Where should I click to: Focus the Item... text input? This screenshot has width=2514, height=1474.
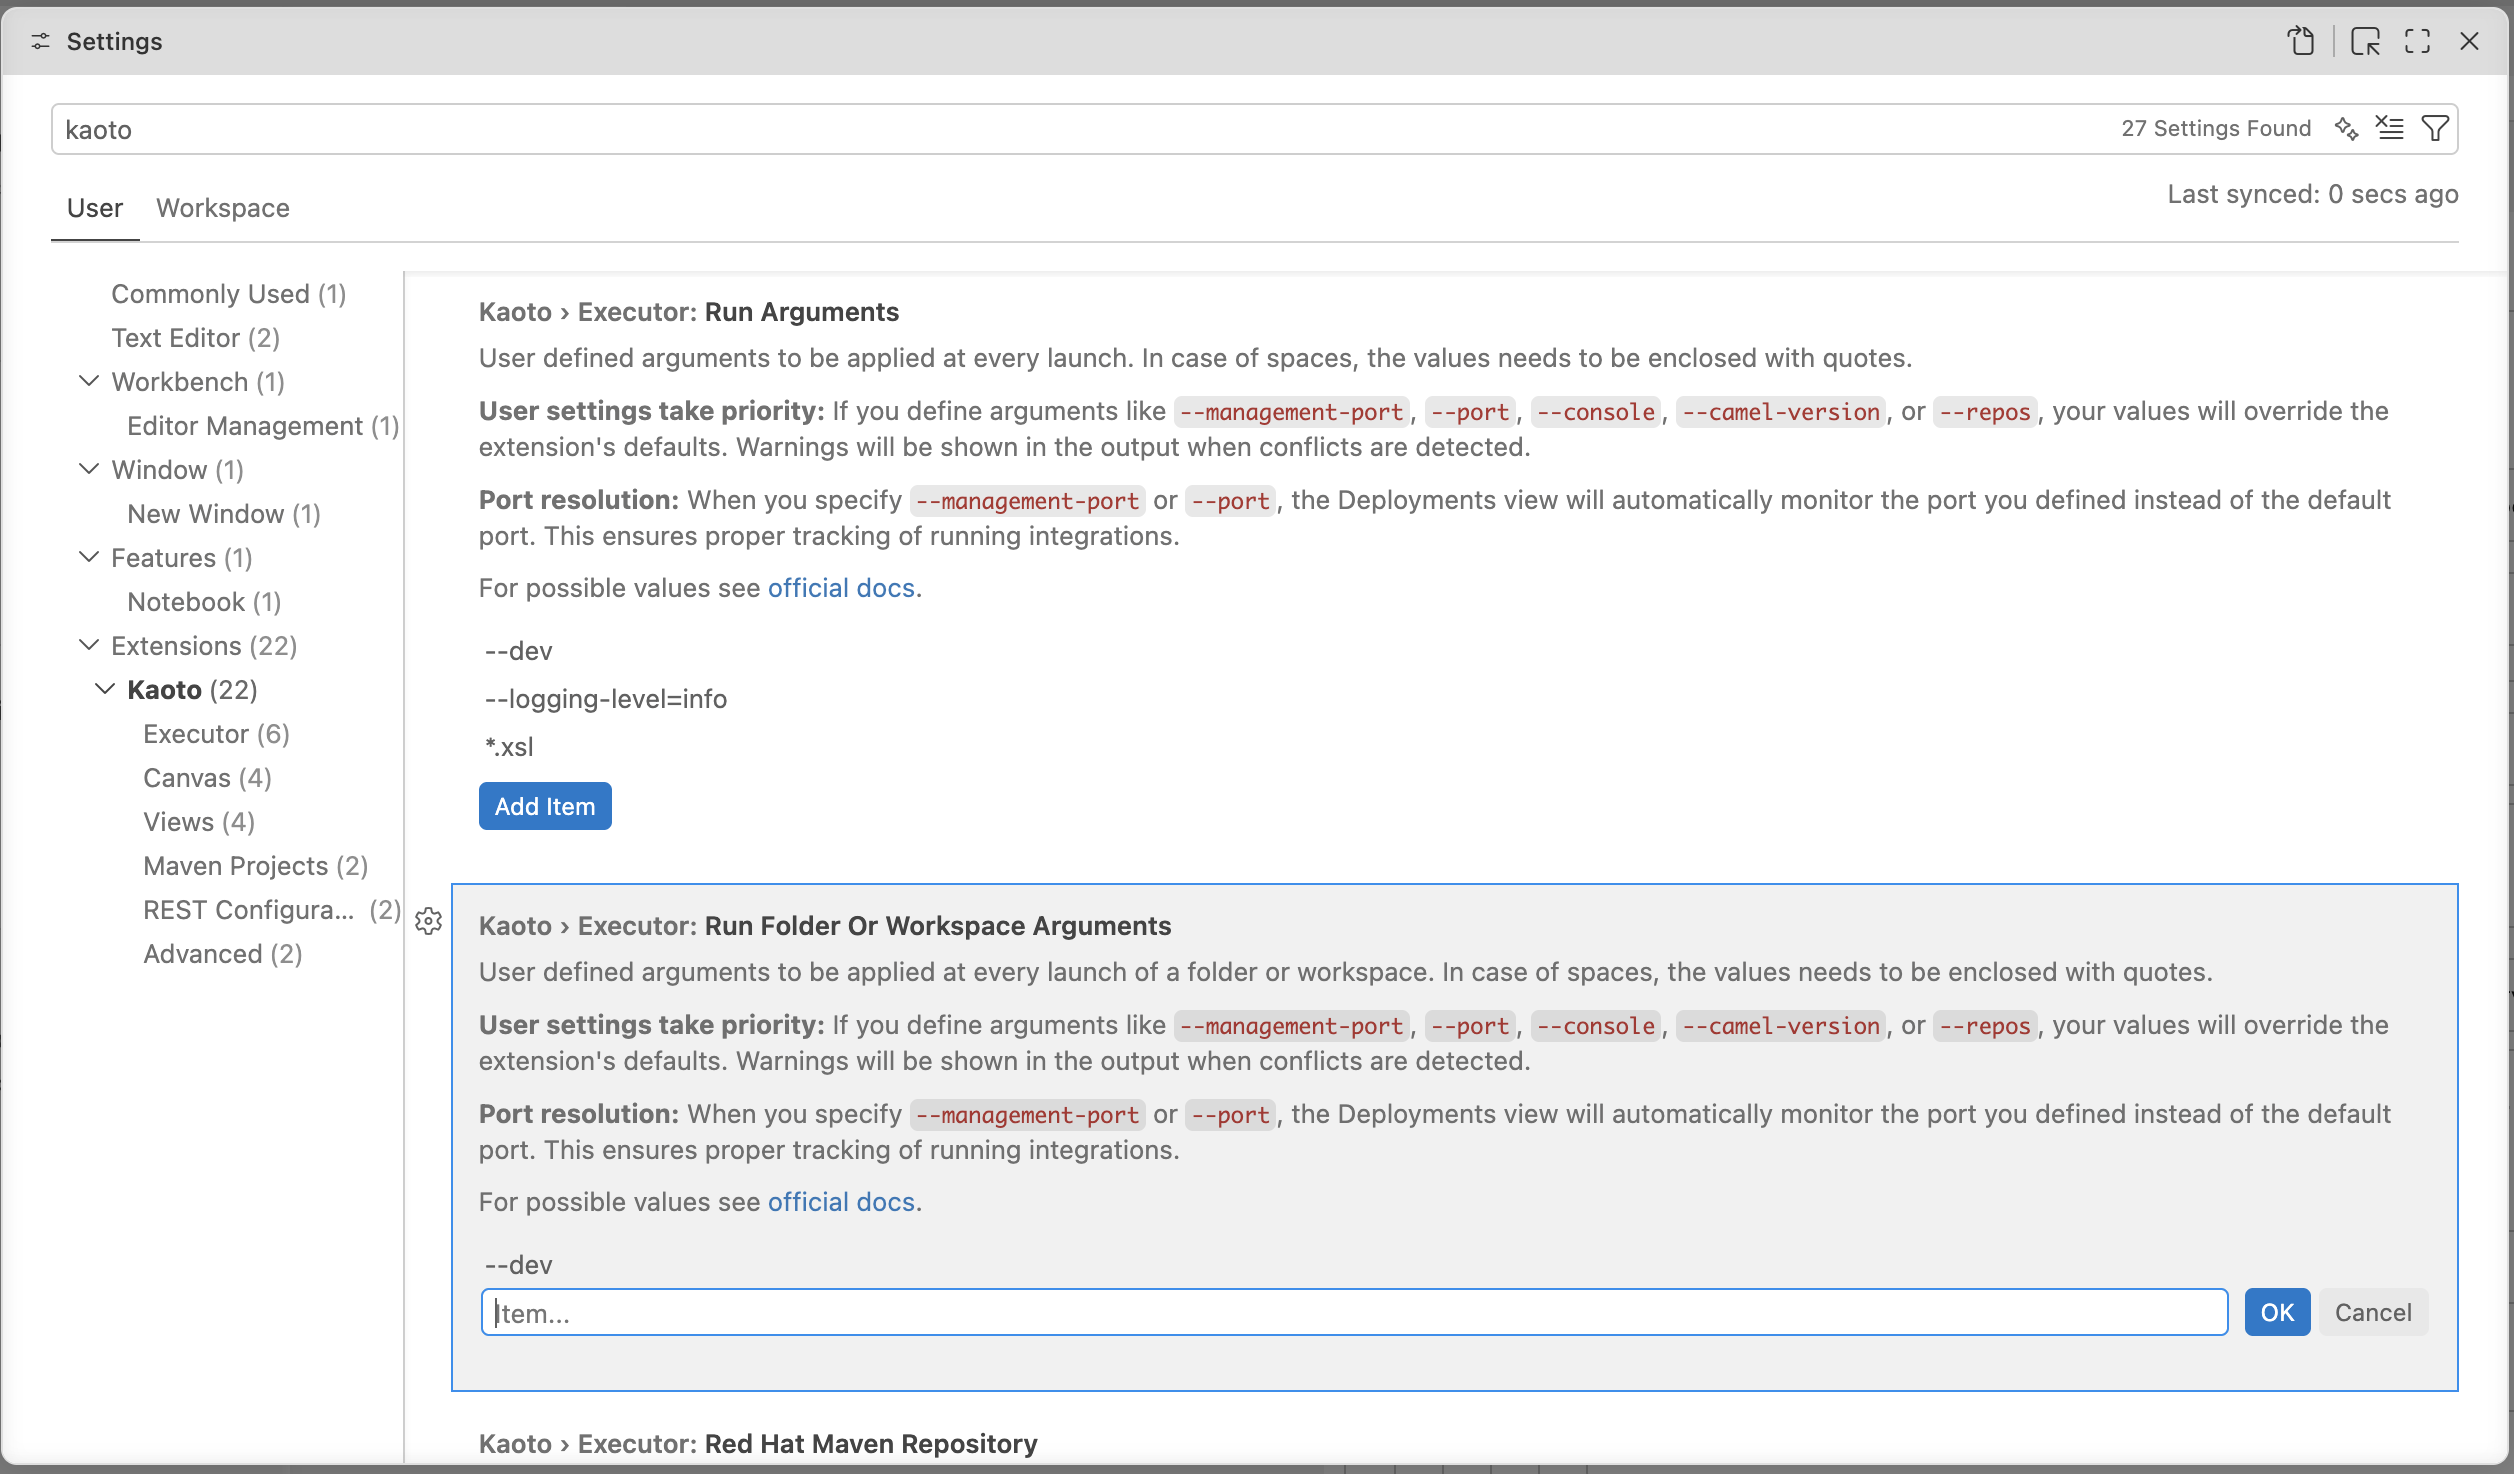coord(1354,1312)
